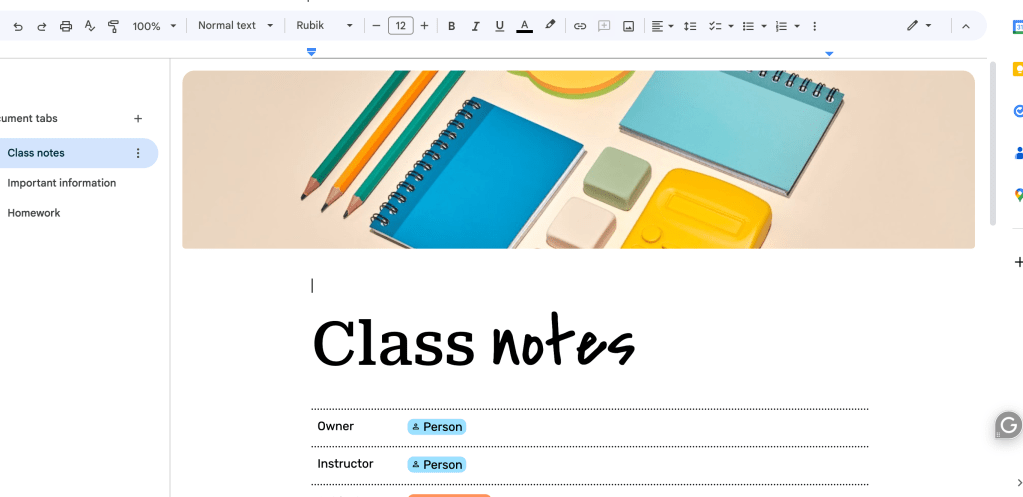Image resolution: width=1023 pixels, height=497 pixels.
Task: Click the Person chip next to Owner
Action: pyautogui.click(x=437, y=427)
